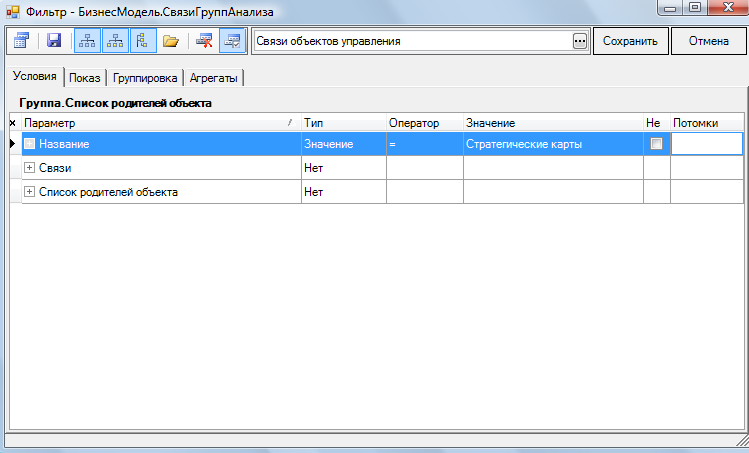Expand the 'Список родителей объекта' node
This screenshot has height=453, width=749.
[29, 192]
